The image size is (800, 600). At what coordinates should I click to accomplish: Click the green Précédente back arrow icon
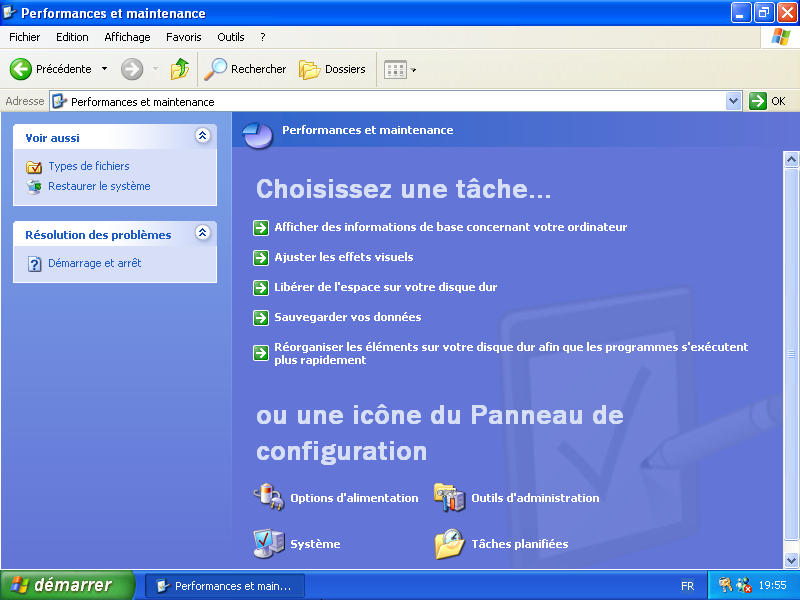[x=21, y=69]
